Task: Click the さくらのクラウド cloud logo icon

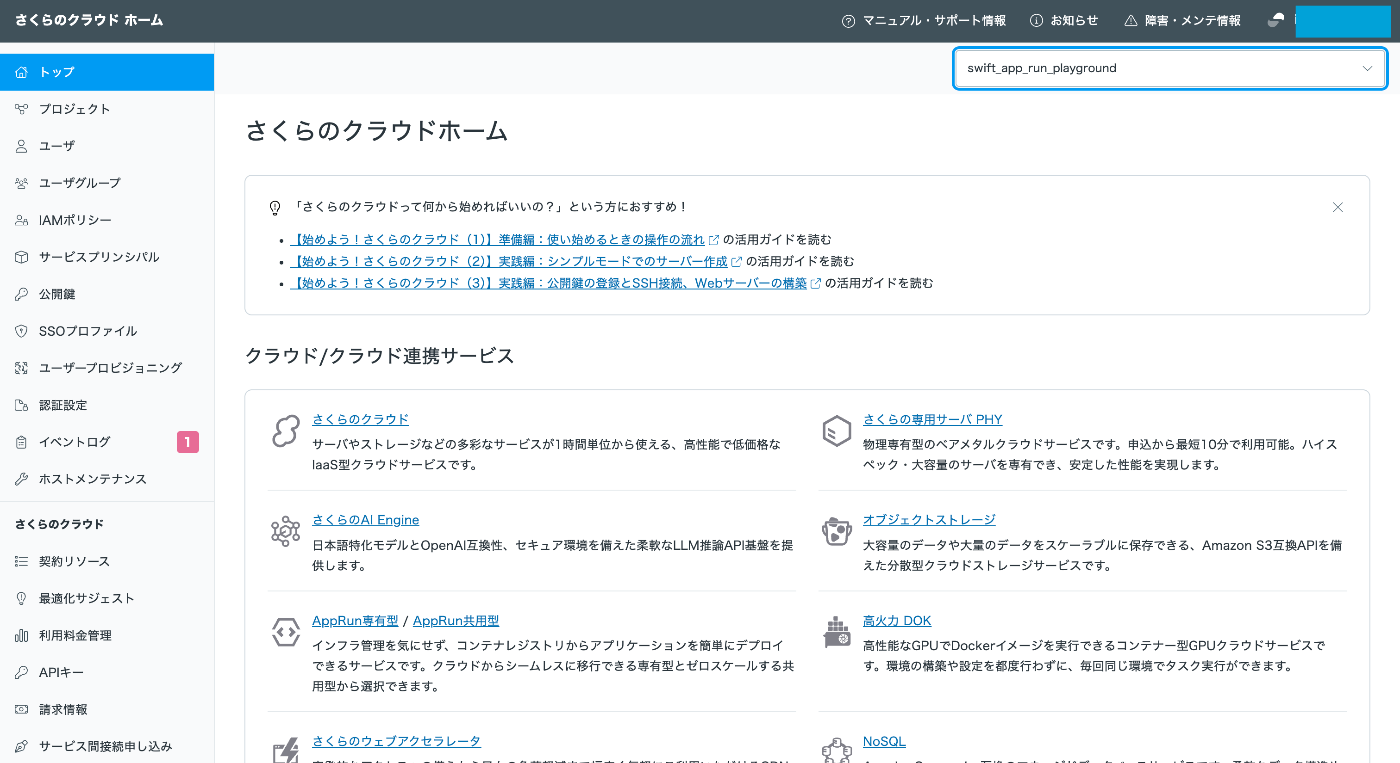Action: click(286, 432)
